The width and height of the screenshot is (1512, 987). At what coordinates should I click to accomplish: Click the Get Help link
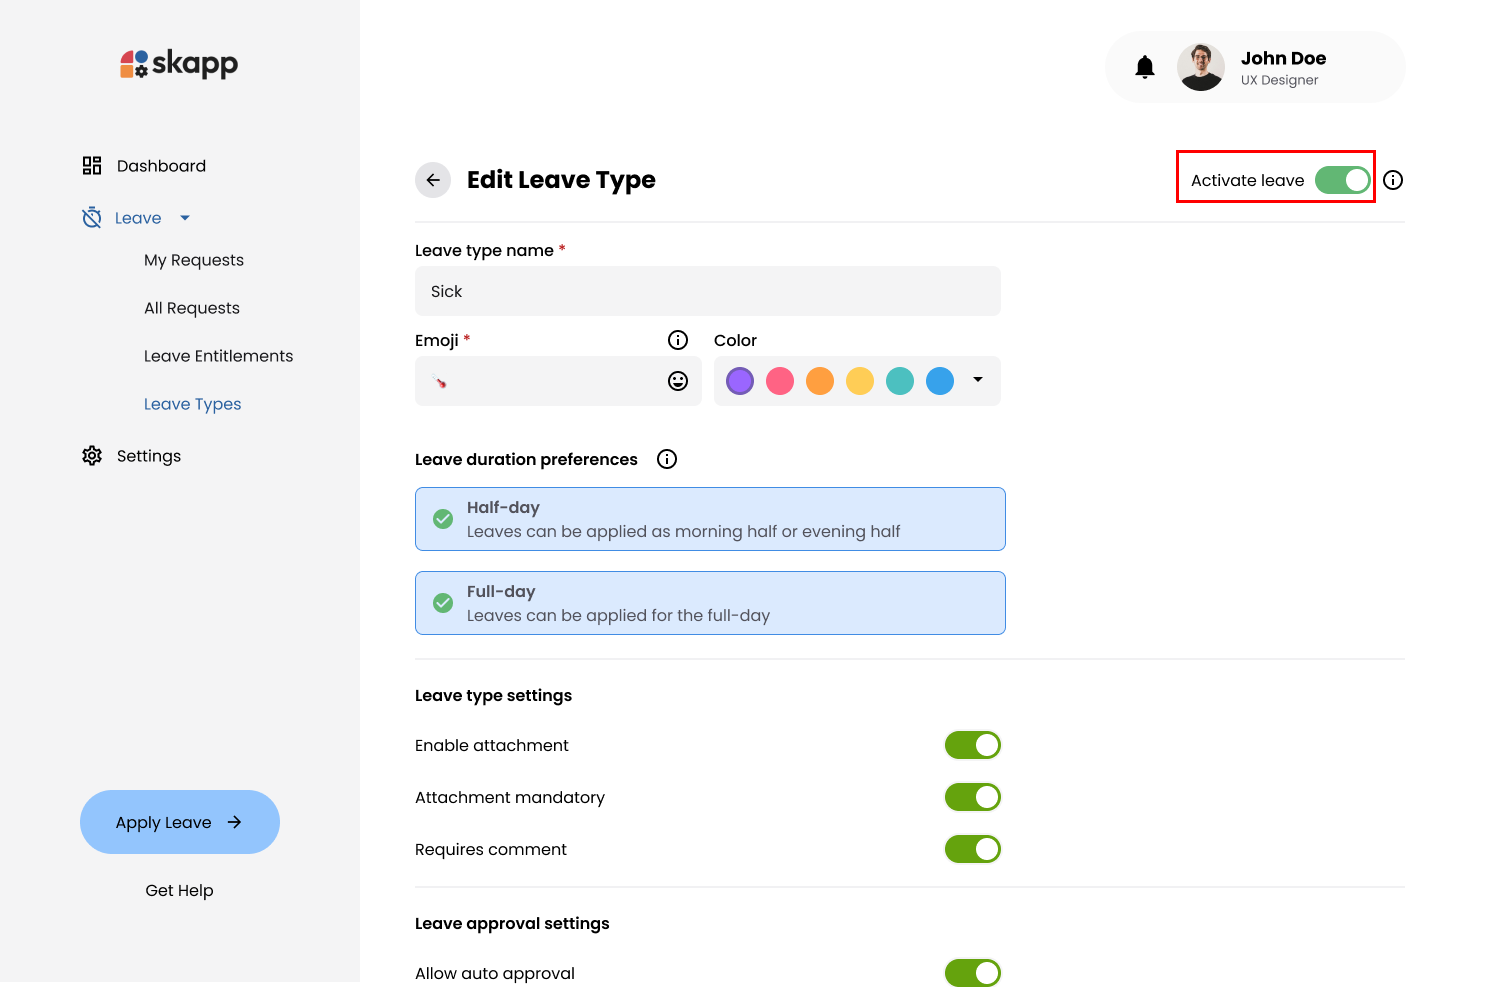180,890
